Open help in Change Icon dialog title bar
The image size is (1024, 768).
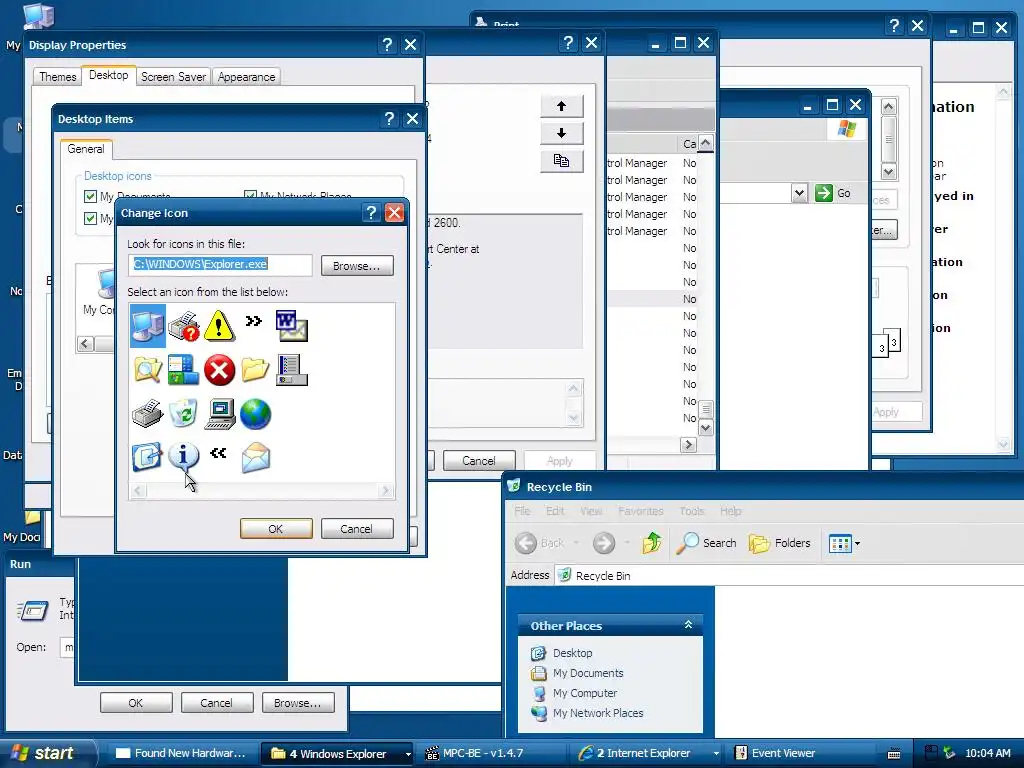(x=371, y=212)
